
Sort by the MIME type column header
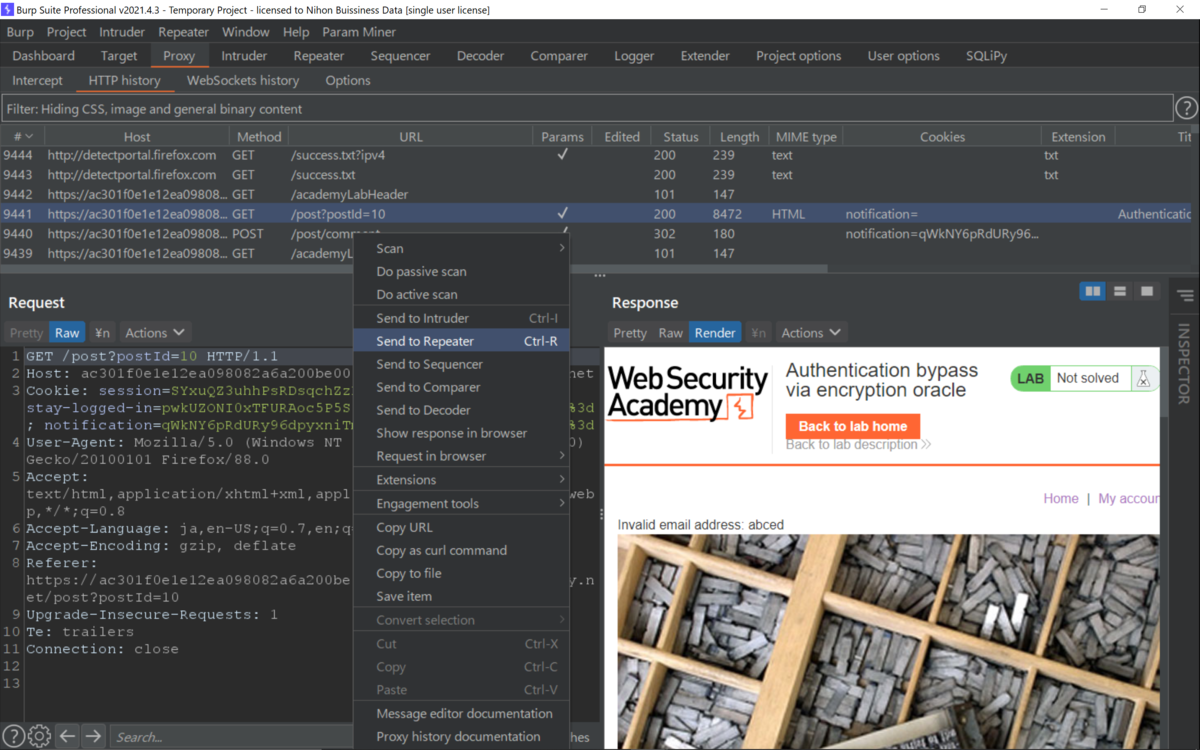pyautogui.click(x=806, y=137)
